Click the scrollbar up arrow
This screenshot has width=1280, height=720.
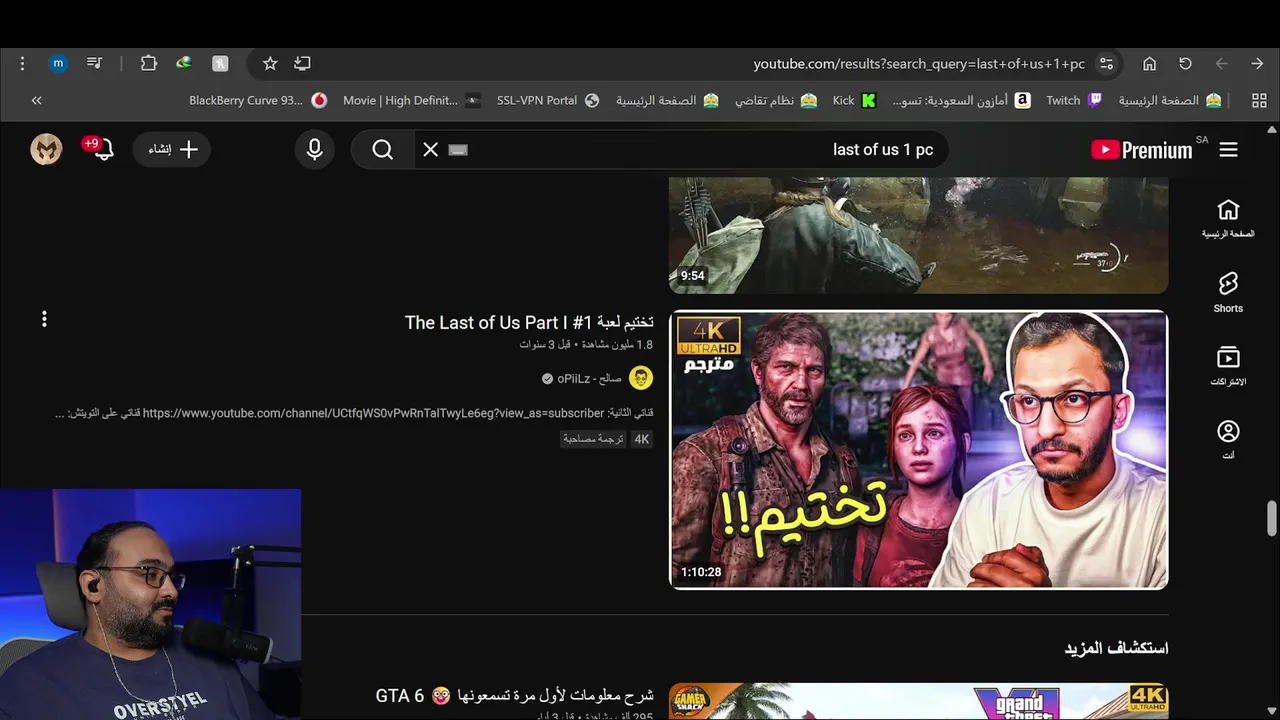(x=1272, y=130)
